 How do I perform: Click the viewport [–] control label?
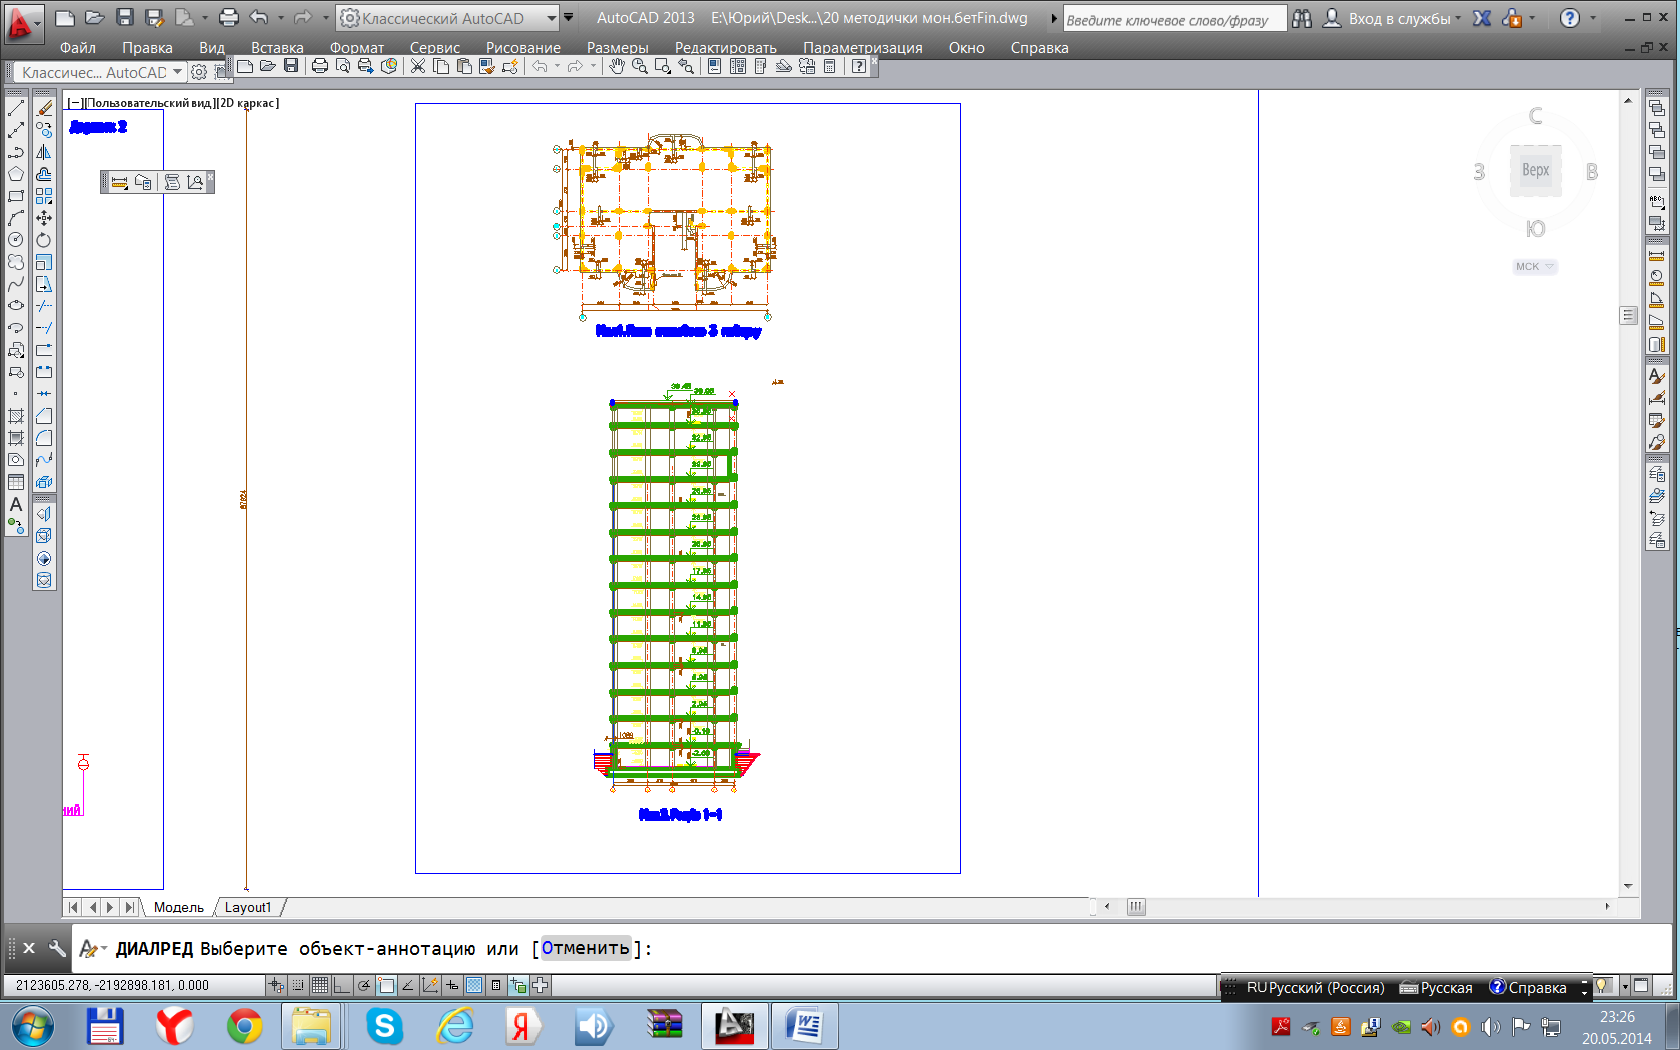75,103
